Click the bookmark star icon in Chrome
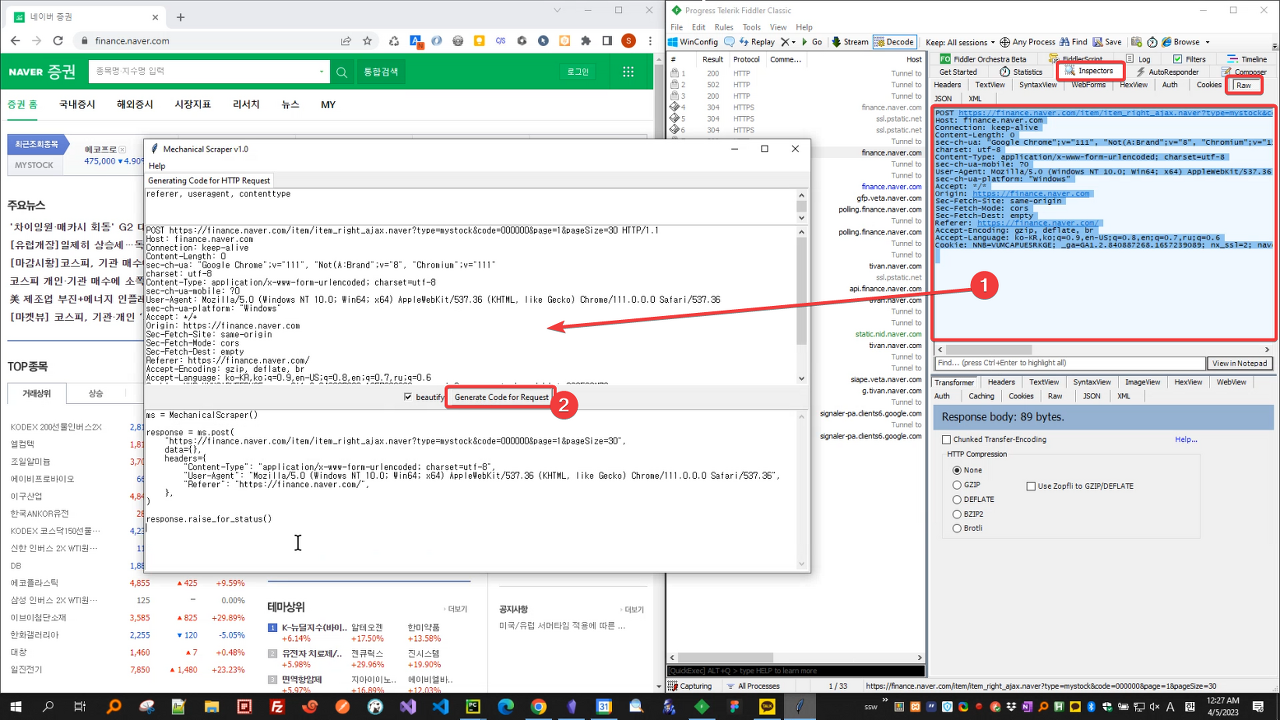 point(368,41)
